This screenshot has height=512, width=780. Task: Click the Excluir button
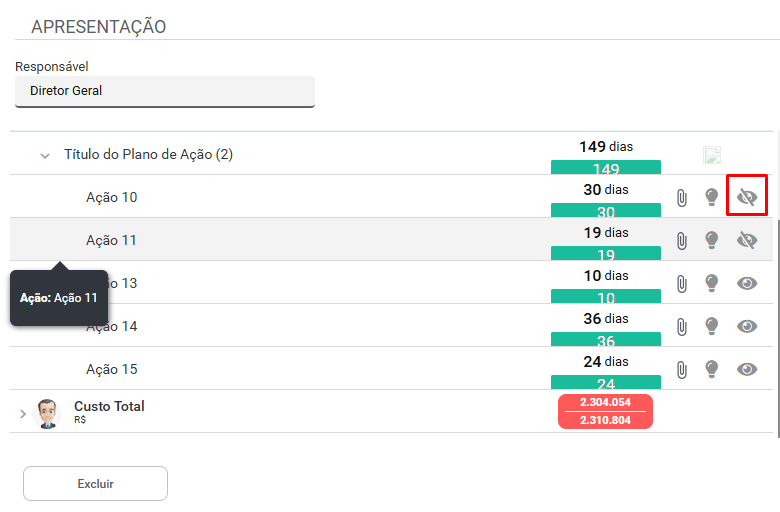coord(95,484)
